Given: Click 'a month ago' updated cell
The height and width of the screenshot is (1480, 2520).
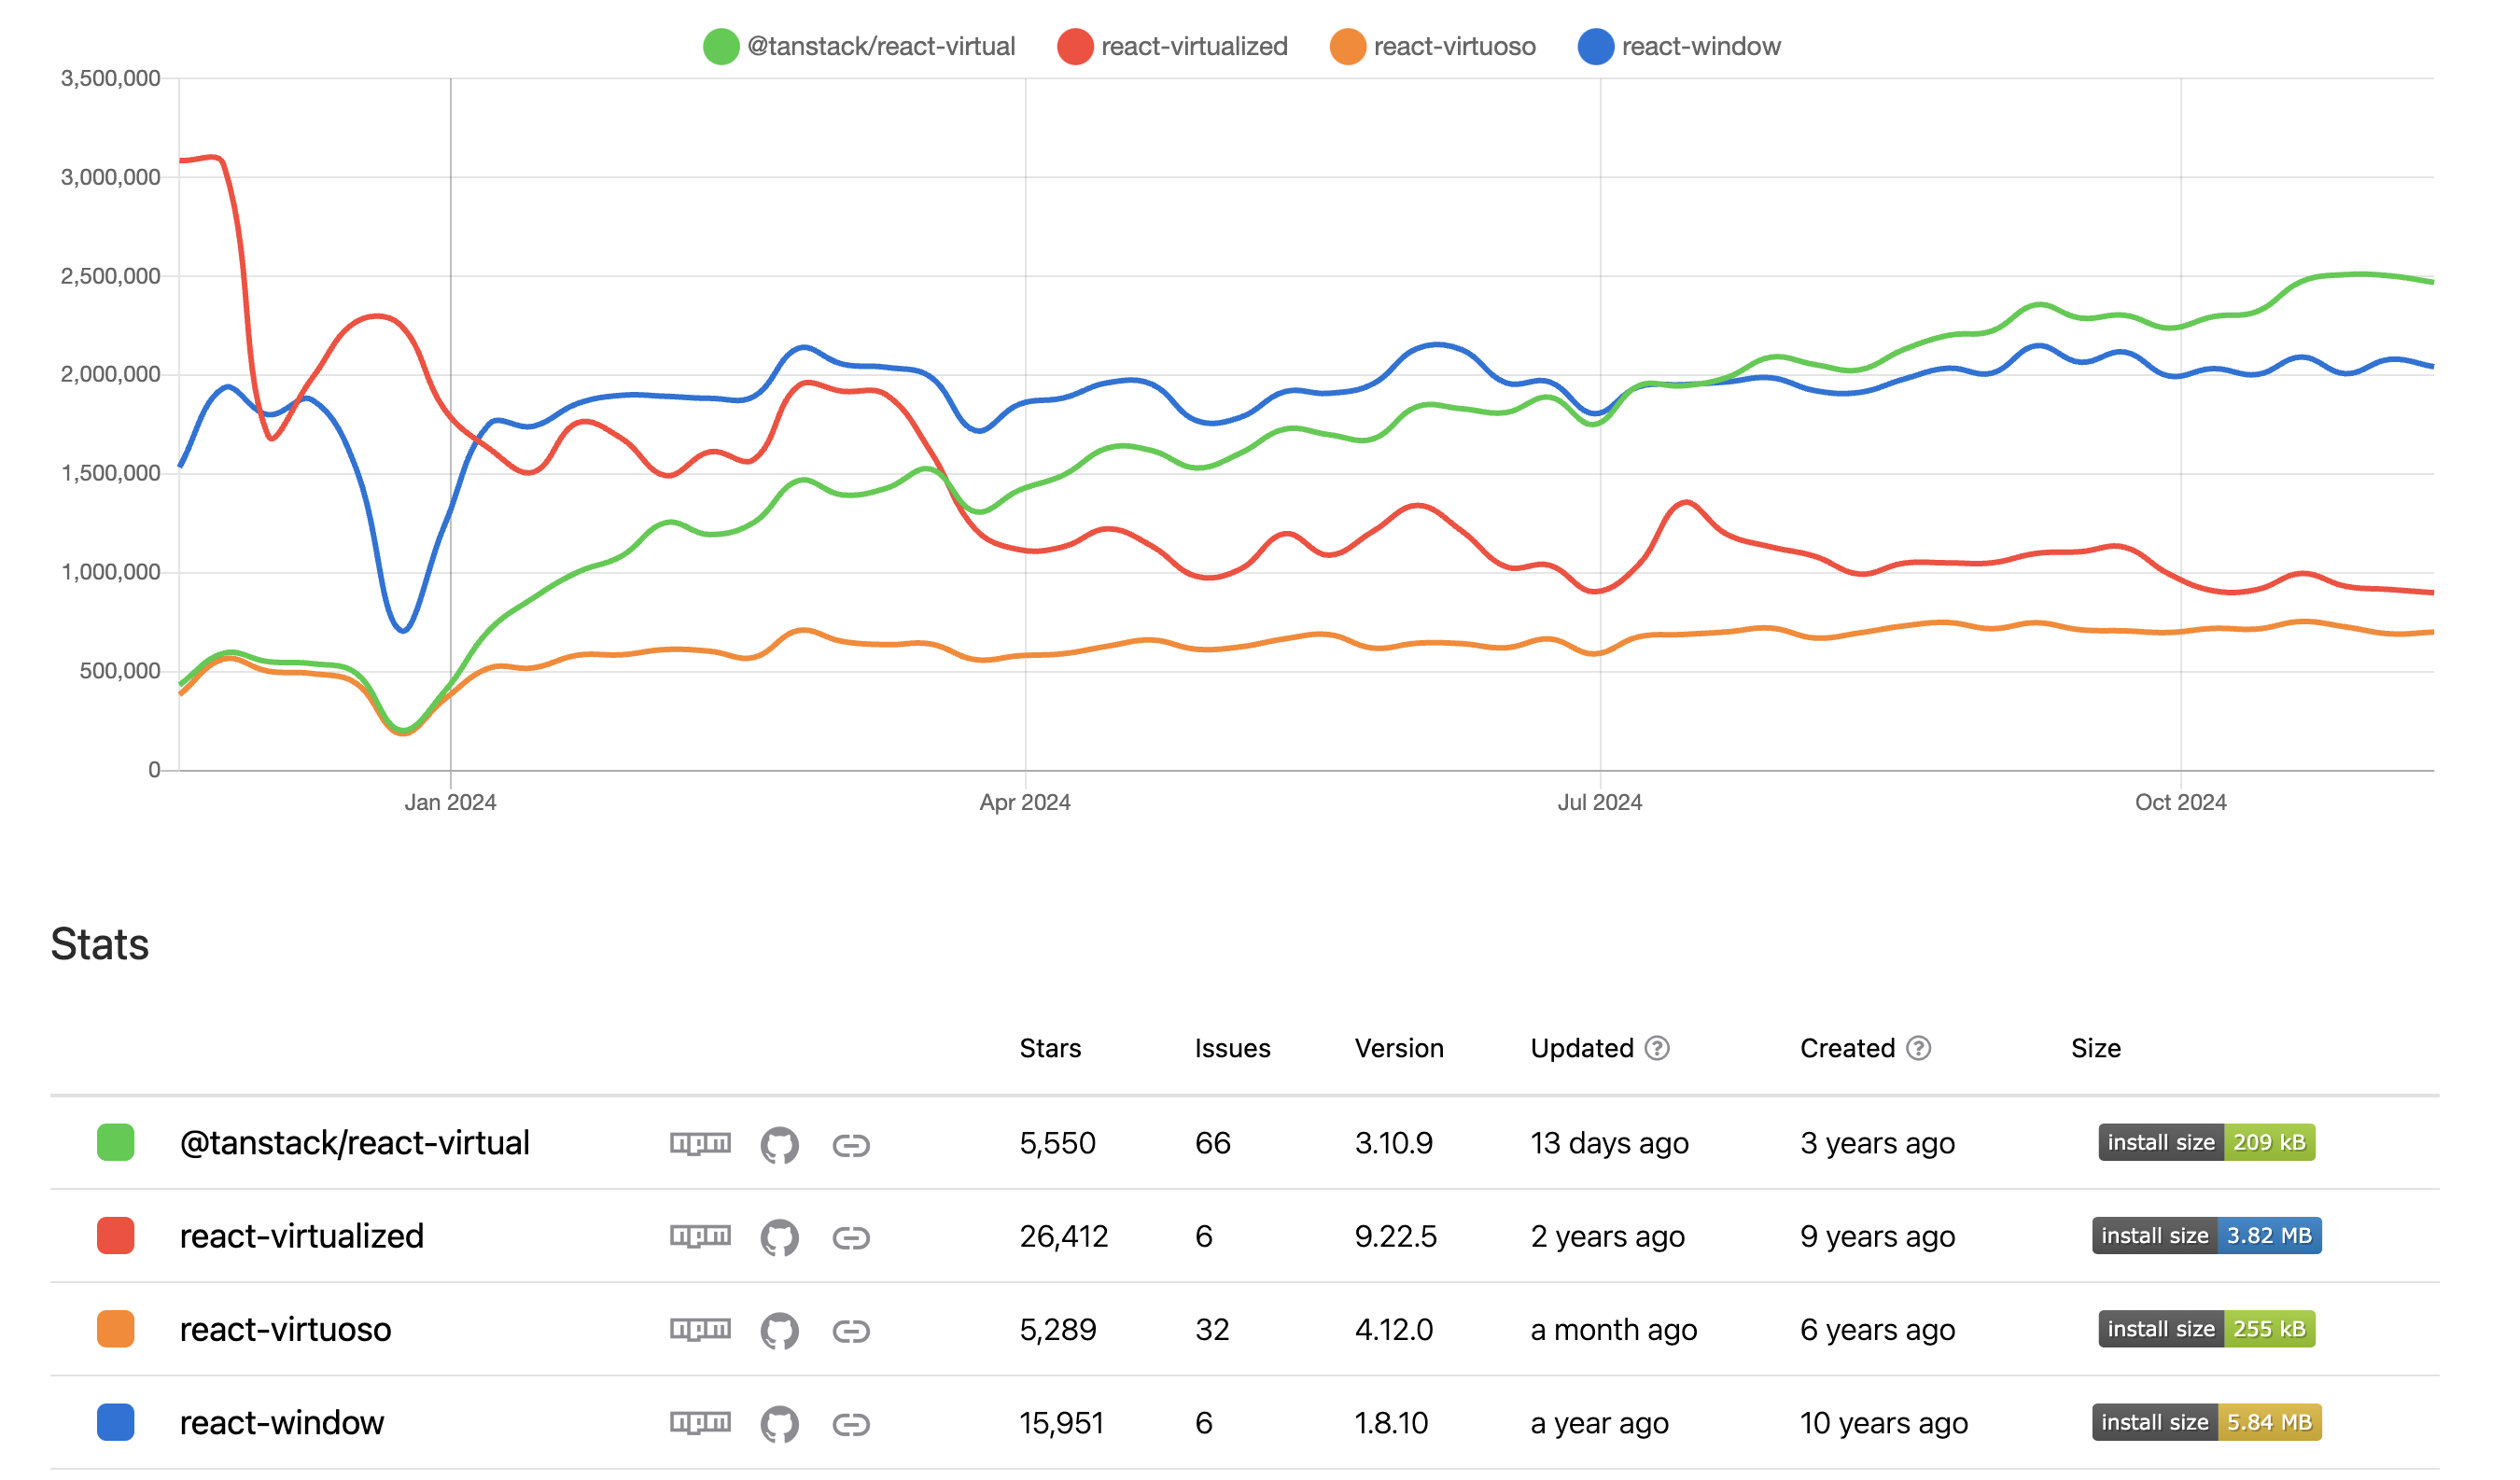Looking at the screenshot, I should (x=1613, y=1329).
